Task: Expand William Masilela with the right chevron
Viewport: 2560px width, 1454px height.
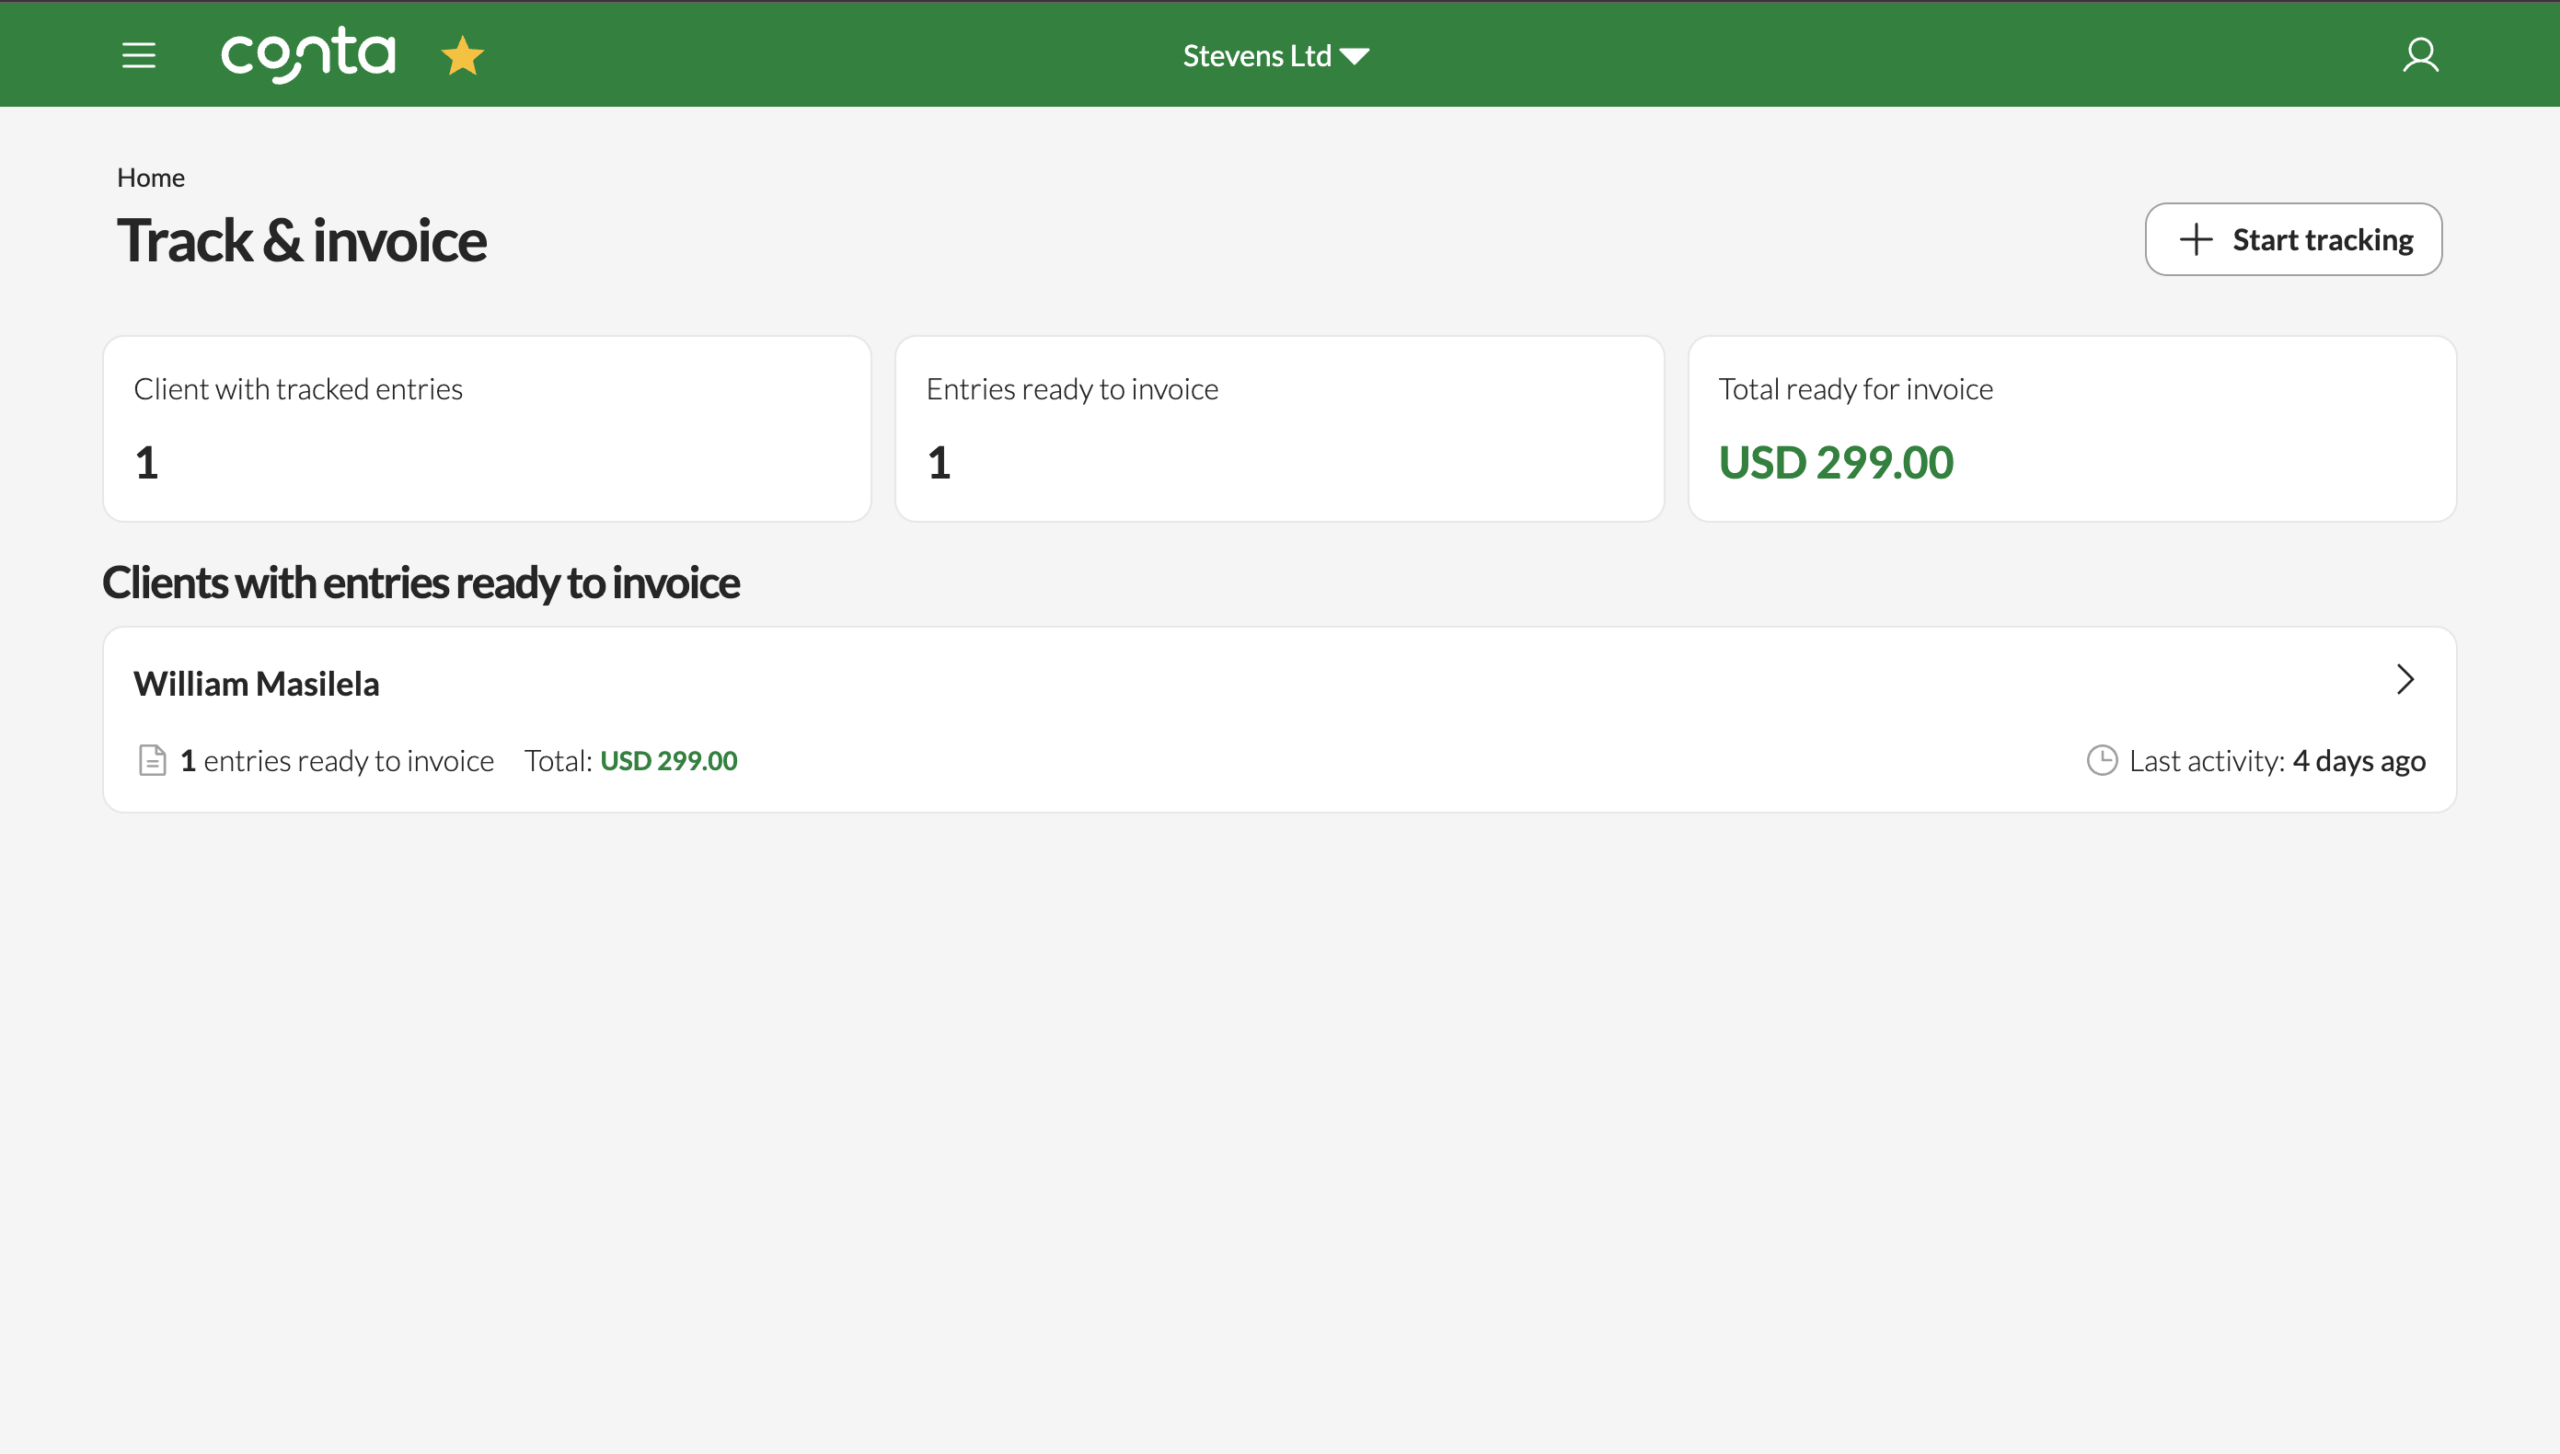Action: [2405, 680]
